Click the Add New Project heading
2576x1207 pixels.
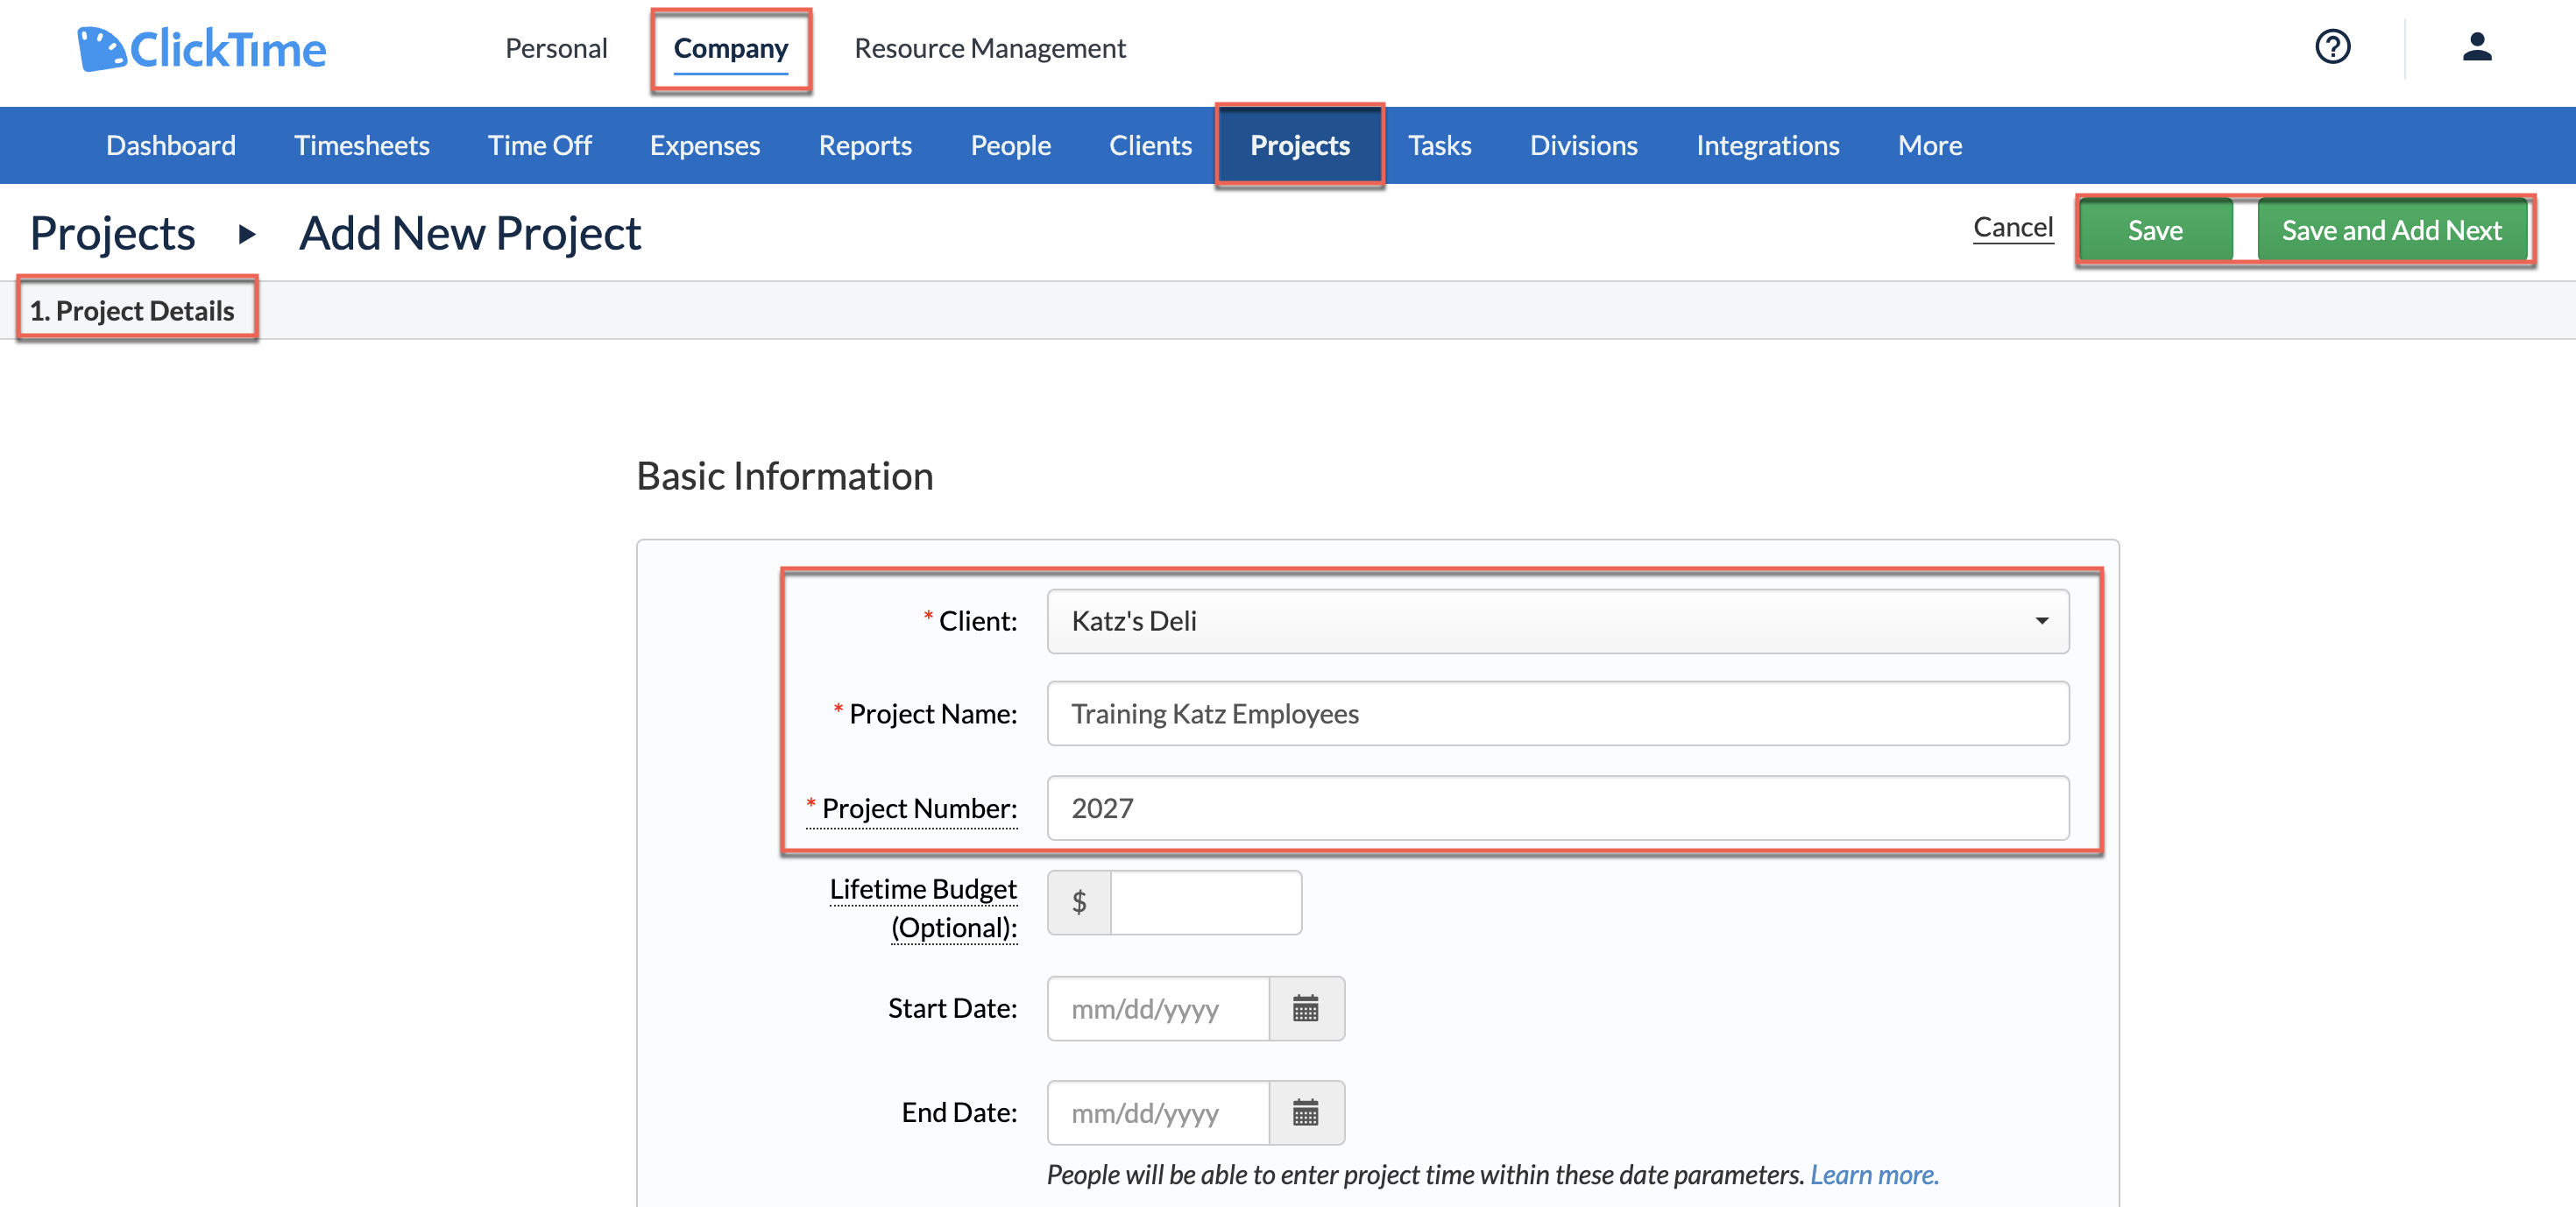pos(470,234)
